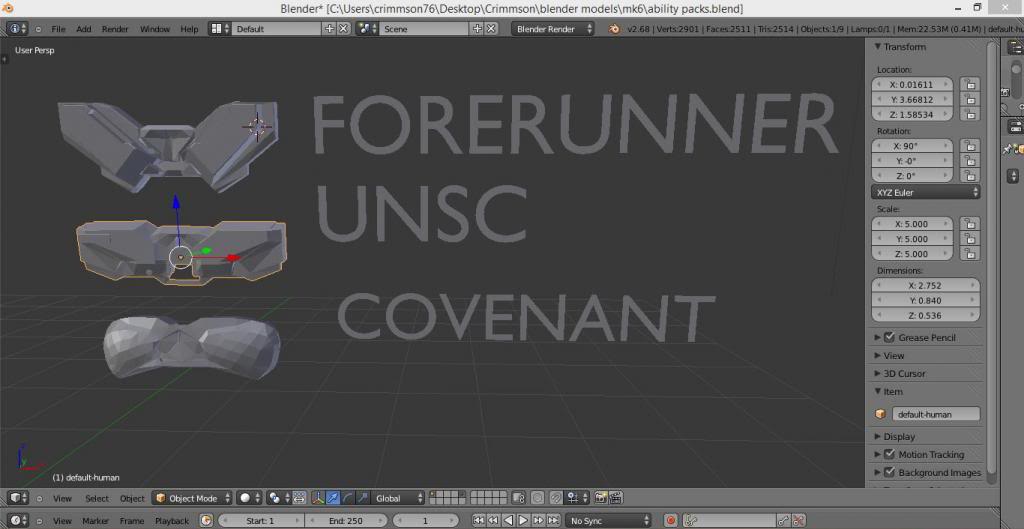1024x529 pixels.
Task: Open the Timeline editor type selector
Action: coord(18,521)
